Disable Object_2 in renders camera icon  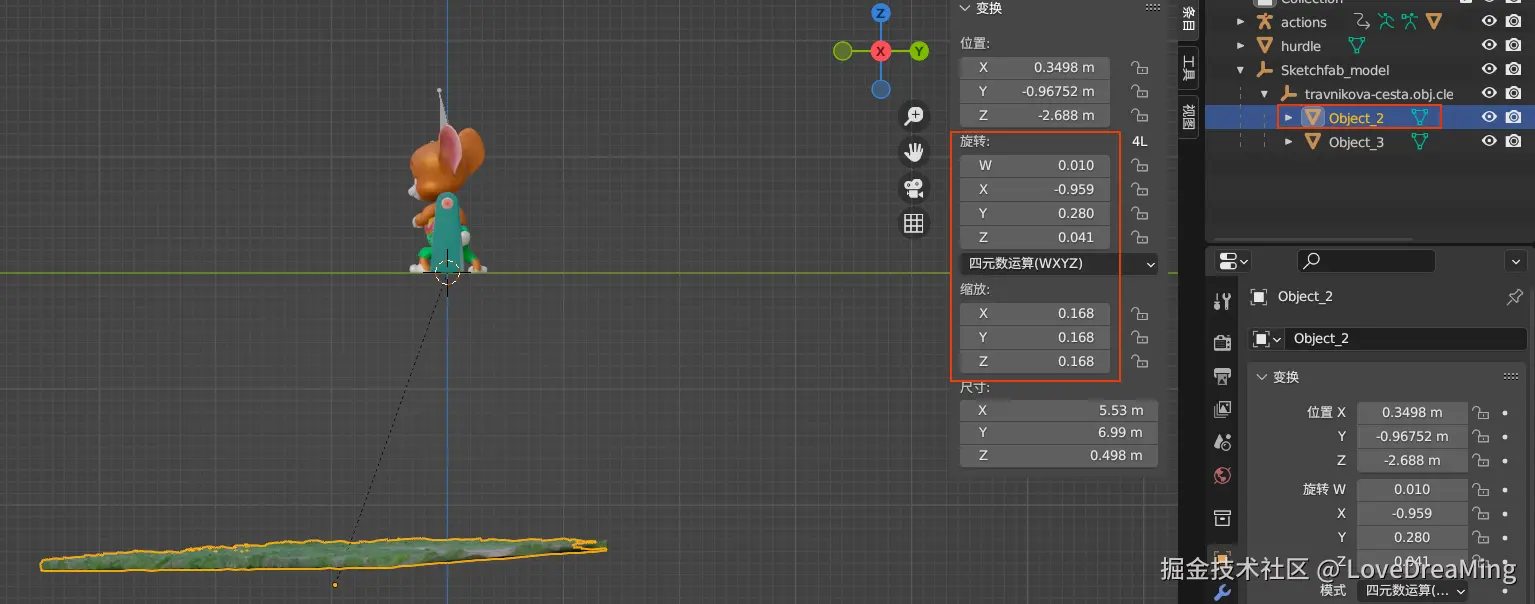[1514, 117]
